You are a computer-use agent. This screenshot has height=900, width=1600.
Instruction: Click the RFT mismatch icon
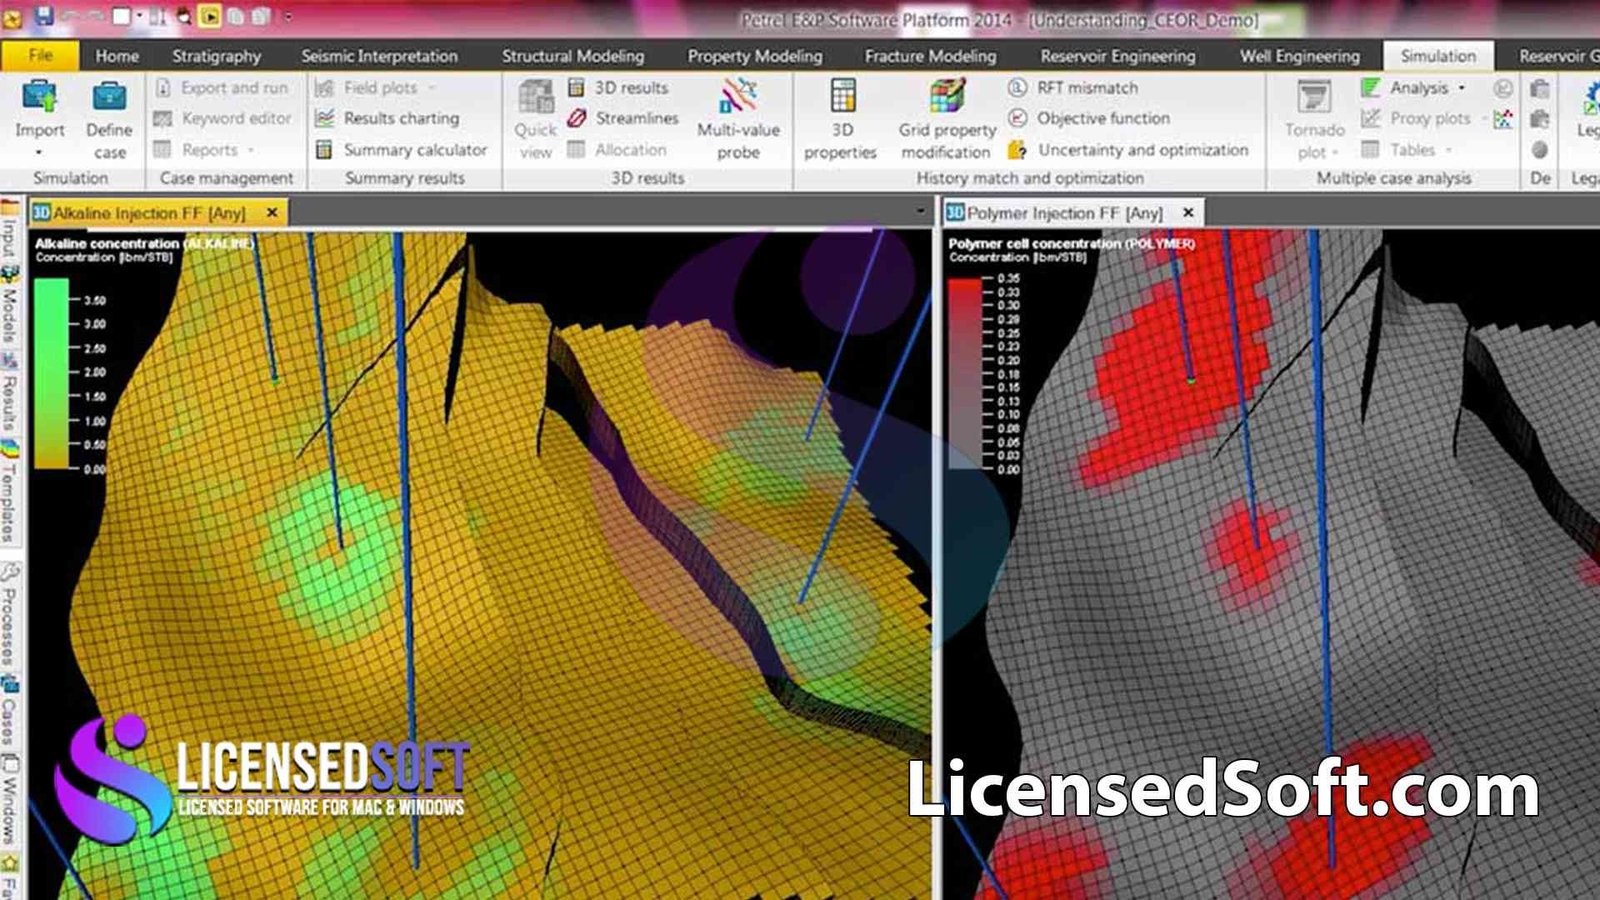(x=1017, y=88)
